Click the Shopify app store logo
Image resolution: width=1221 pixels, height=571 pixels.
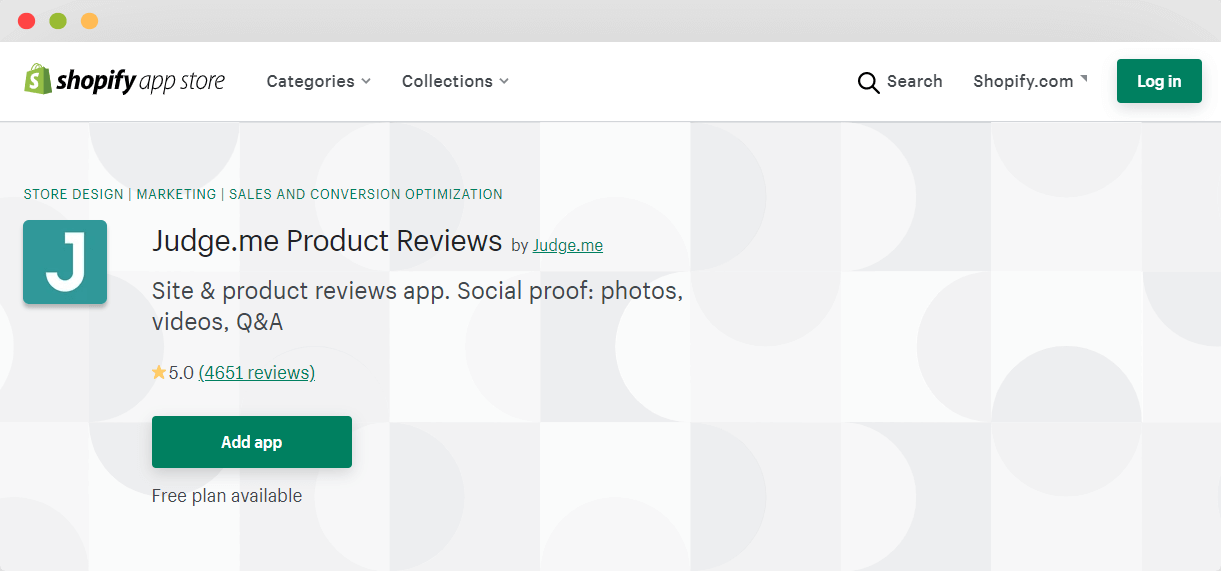(x=125, y=81)
